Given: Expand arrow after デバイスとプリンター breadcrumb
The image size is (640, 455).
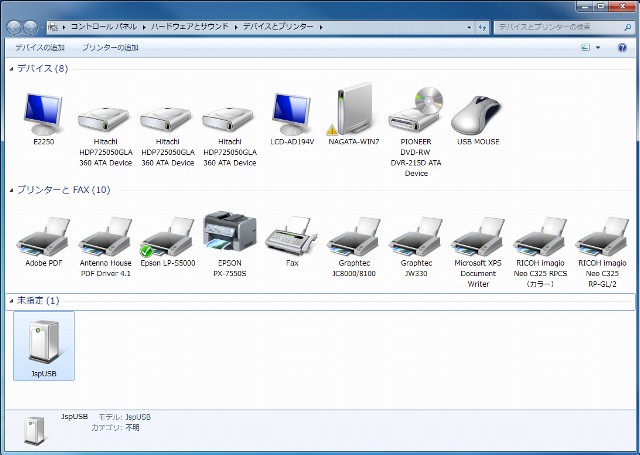Looking at the screenshot, I should click(x=321, y=27).
